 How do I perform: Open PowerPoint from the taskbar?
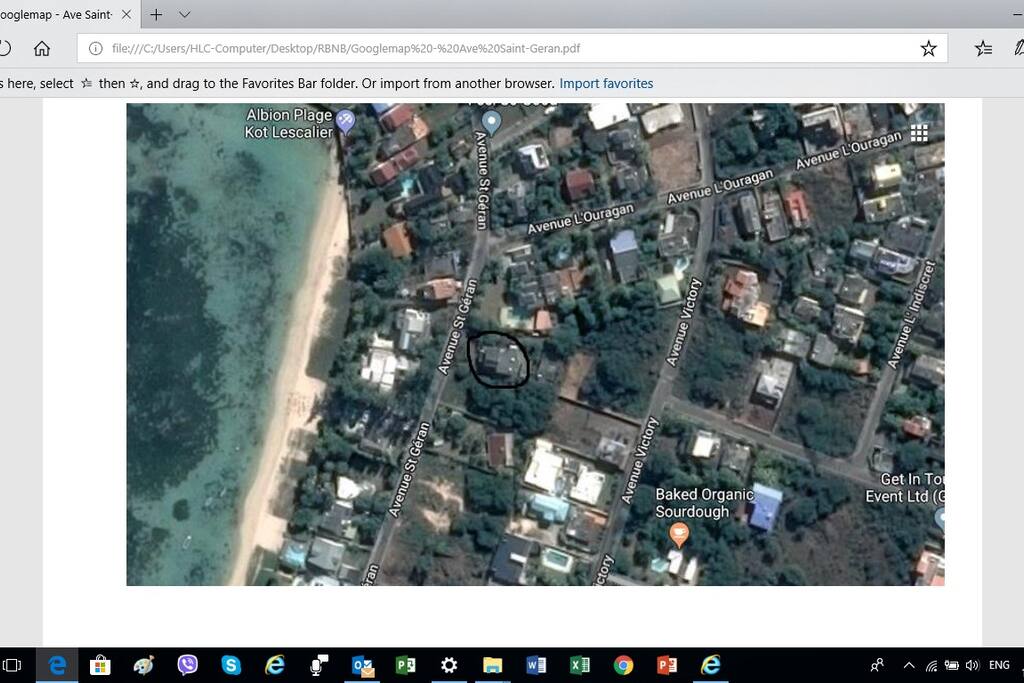(x=667, y=665)
